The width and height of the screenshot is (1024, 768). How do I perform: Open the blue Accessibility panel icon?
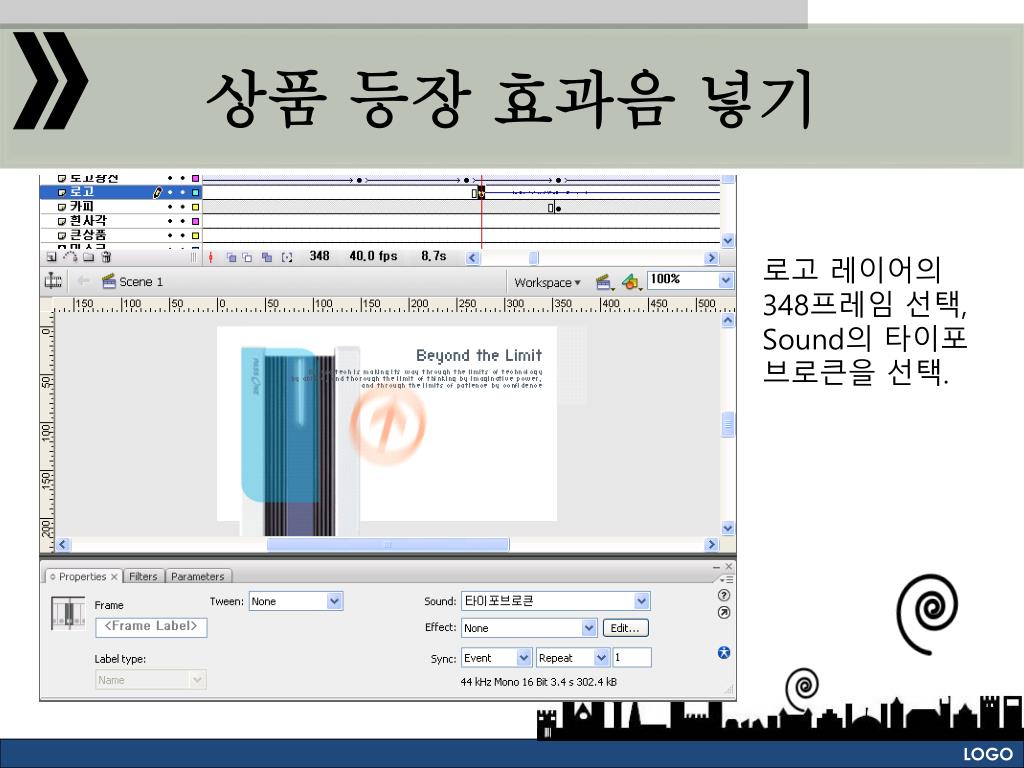point(724,652)
